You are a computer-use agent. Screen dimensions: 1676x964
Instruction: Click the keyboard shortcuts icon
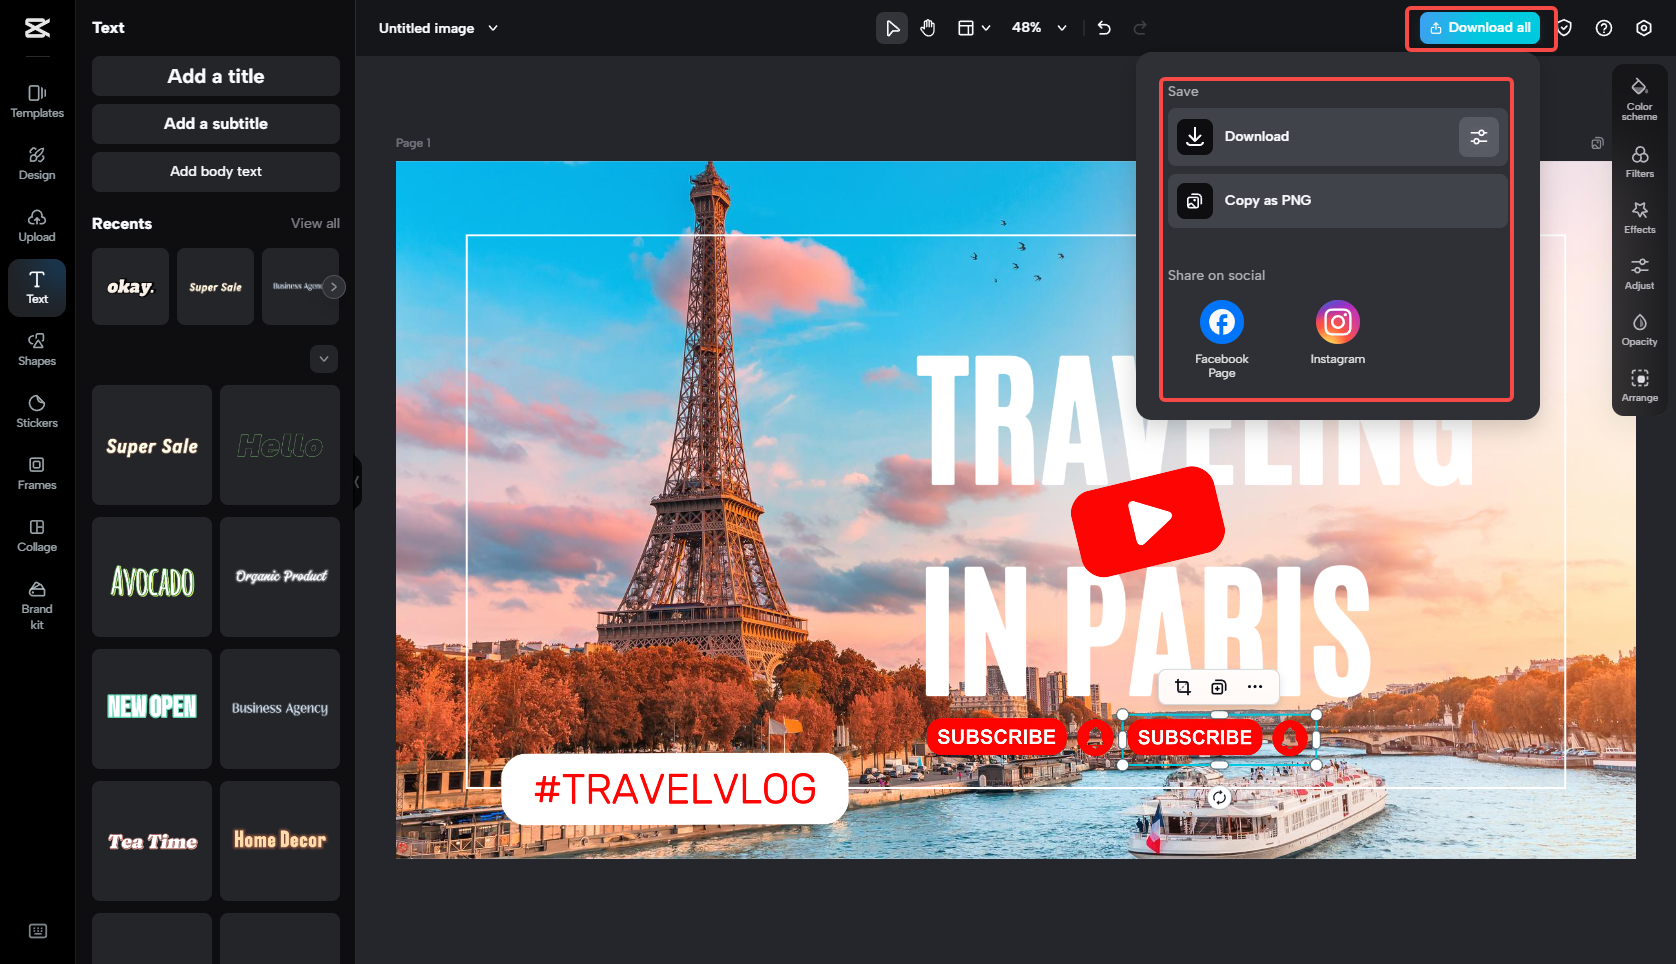(38, 931)
